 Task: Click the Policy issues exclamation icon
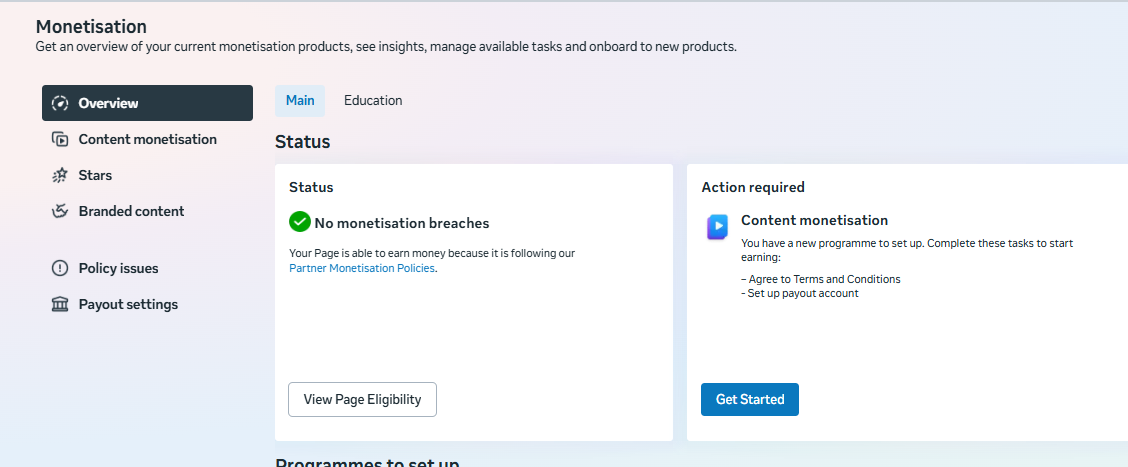(60, 268)
